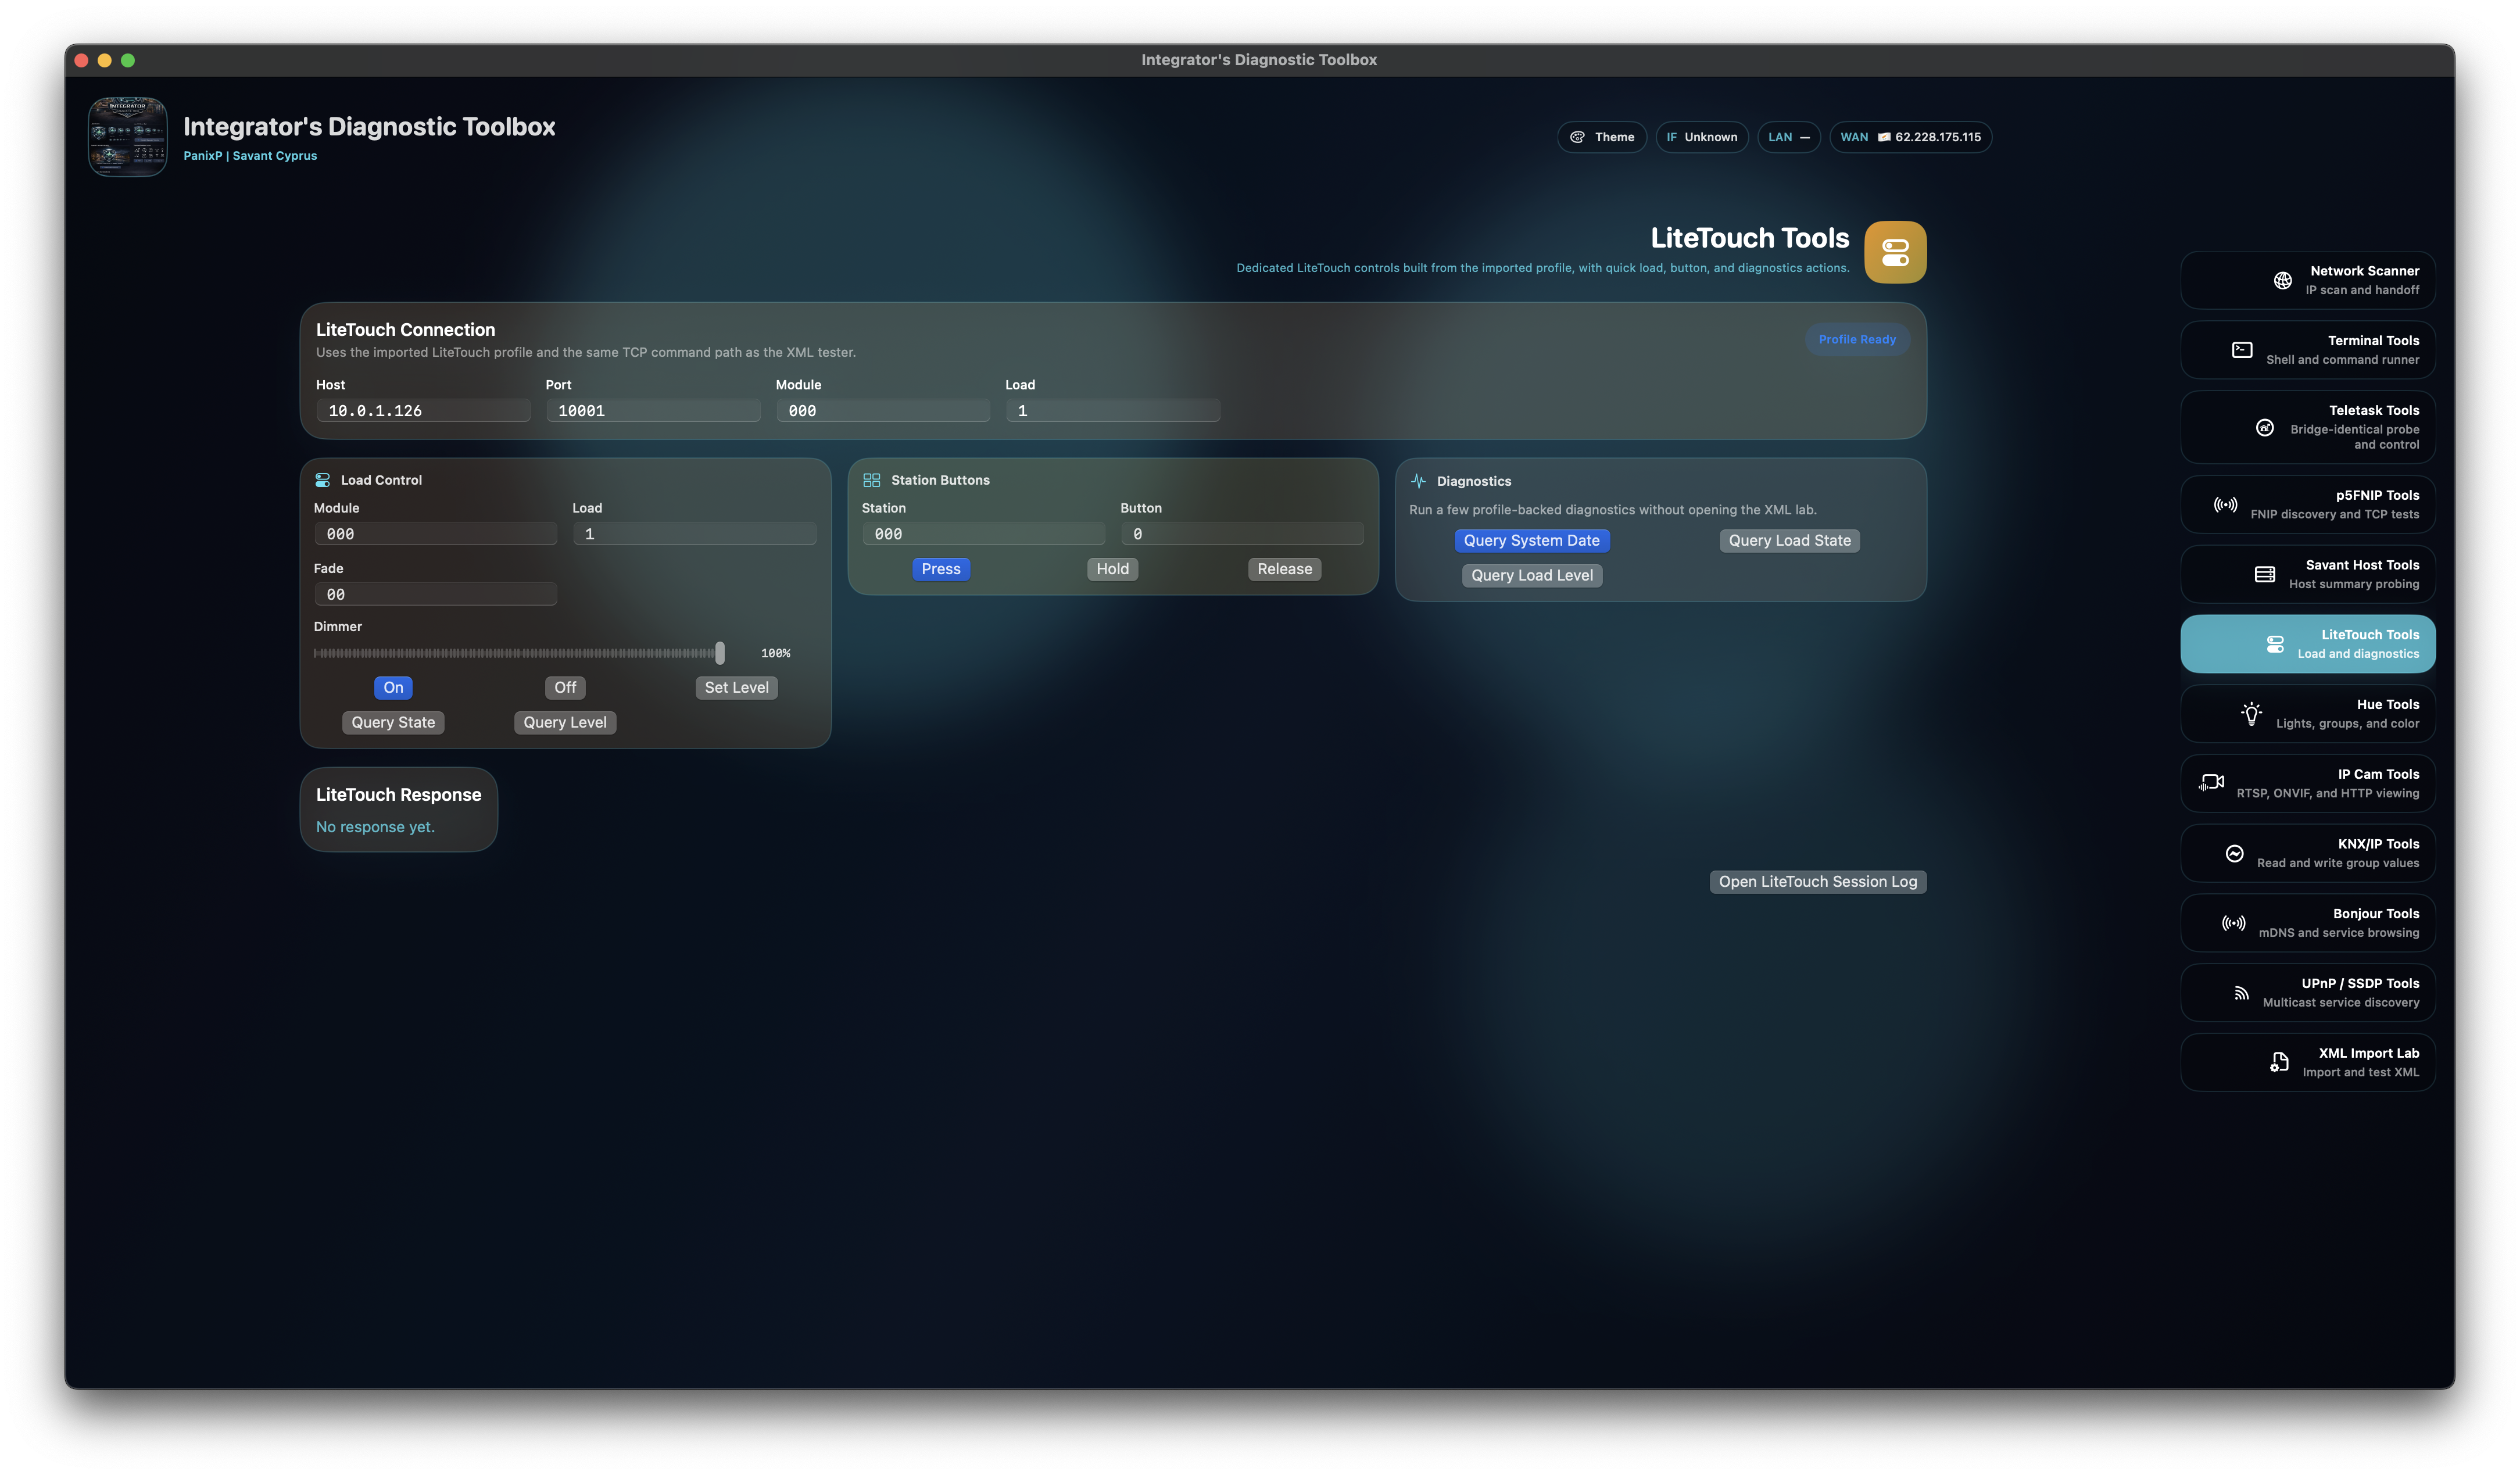Click the application logo thumbnail in the header
Image resolution: width=2520 pixels, height=1475 pixels.
click(127, 137)
